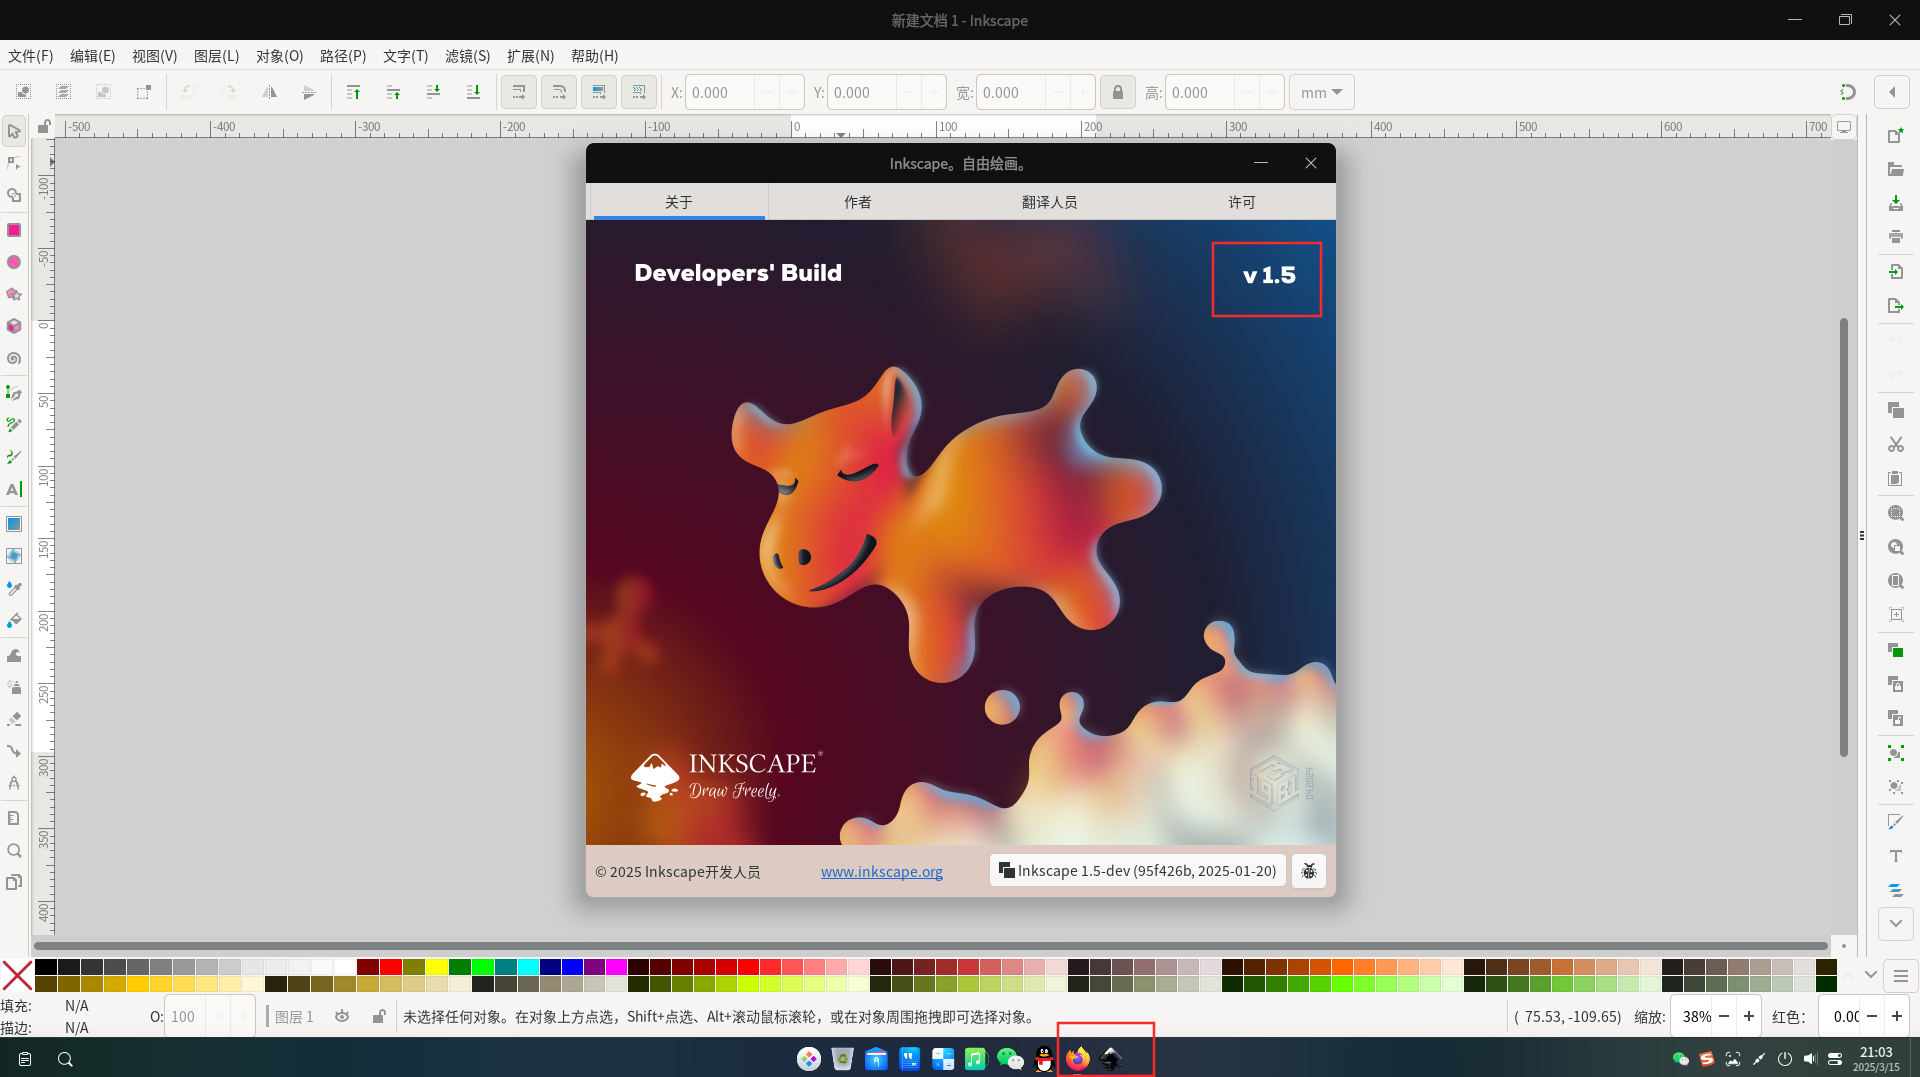Screen dimensions: 1920x1077
Task: Select the Node edit tool
Action: click(x=14, y=163)
